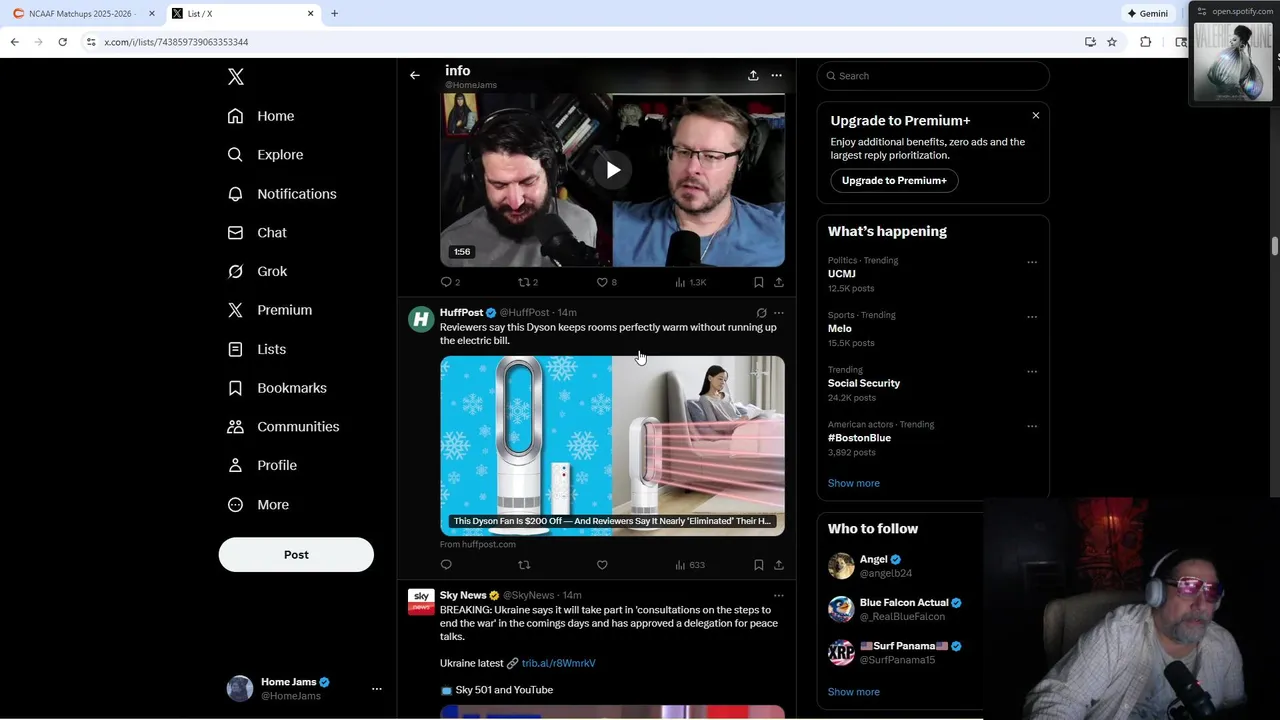1280x720 pixels.
Task: Click the page scrollbar thumb
Action: tap(1275, 246)
